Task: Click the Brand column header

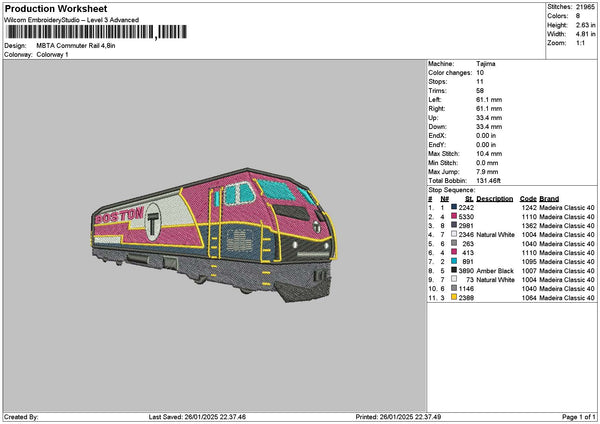Action: (x=550, y=198)
